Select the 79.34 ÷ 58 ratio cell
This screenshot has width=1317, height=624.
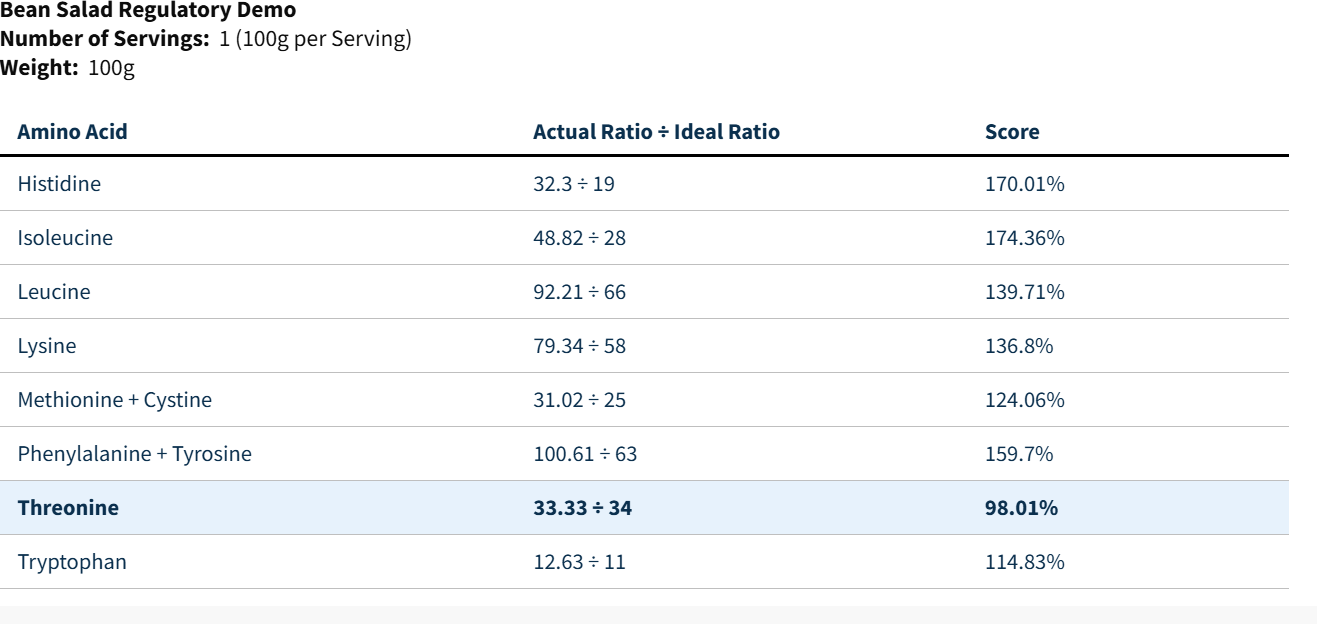pyautogui.click(x=580, y=346)
